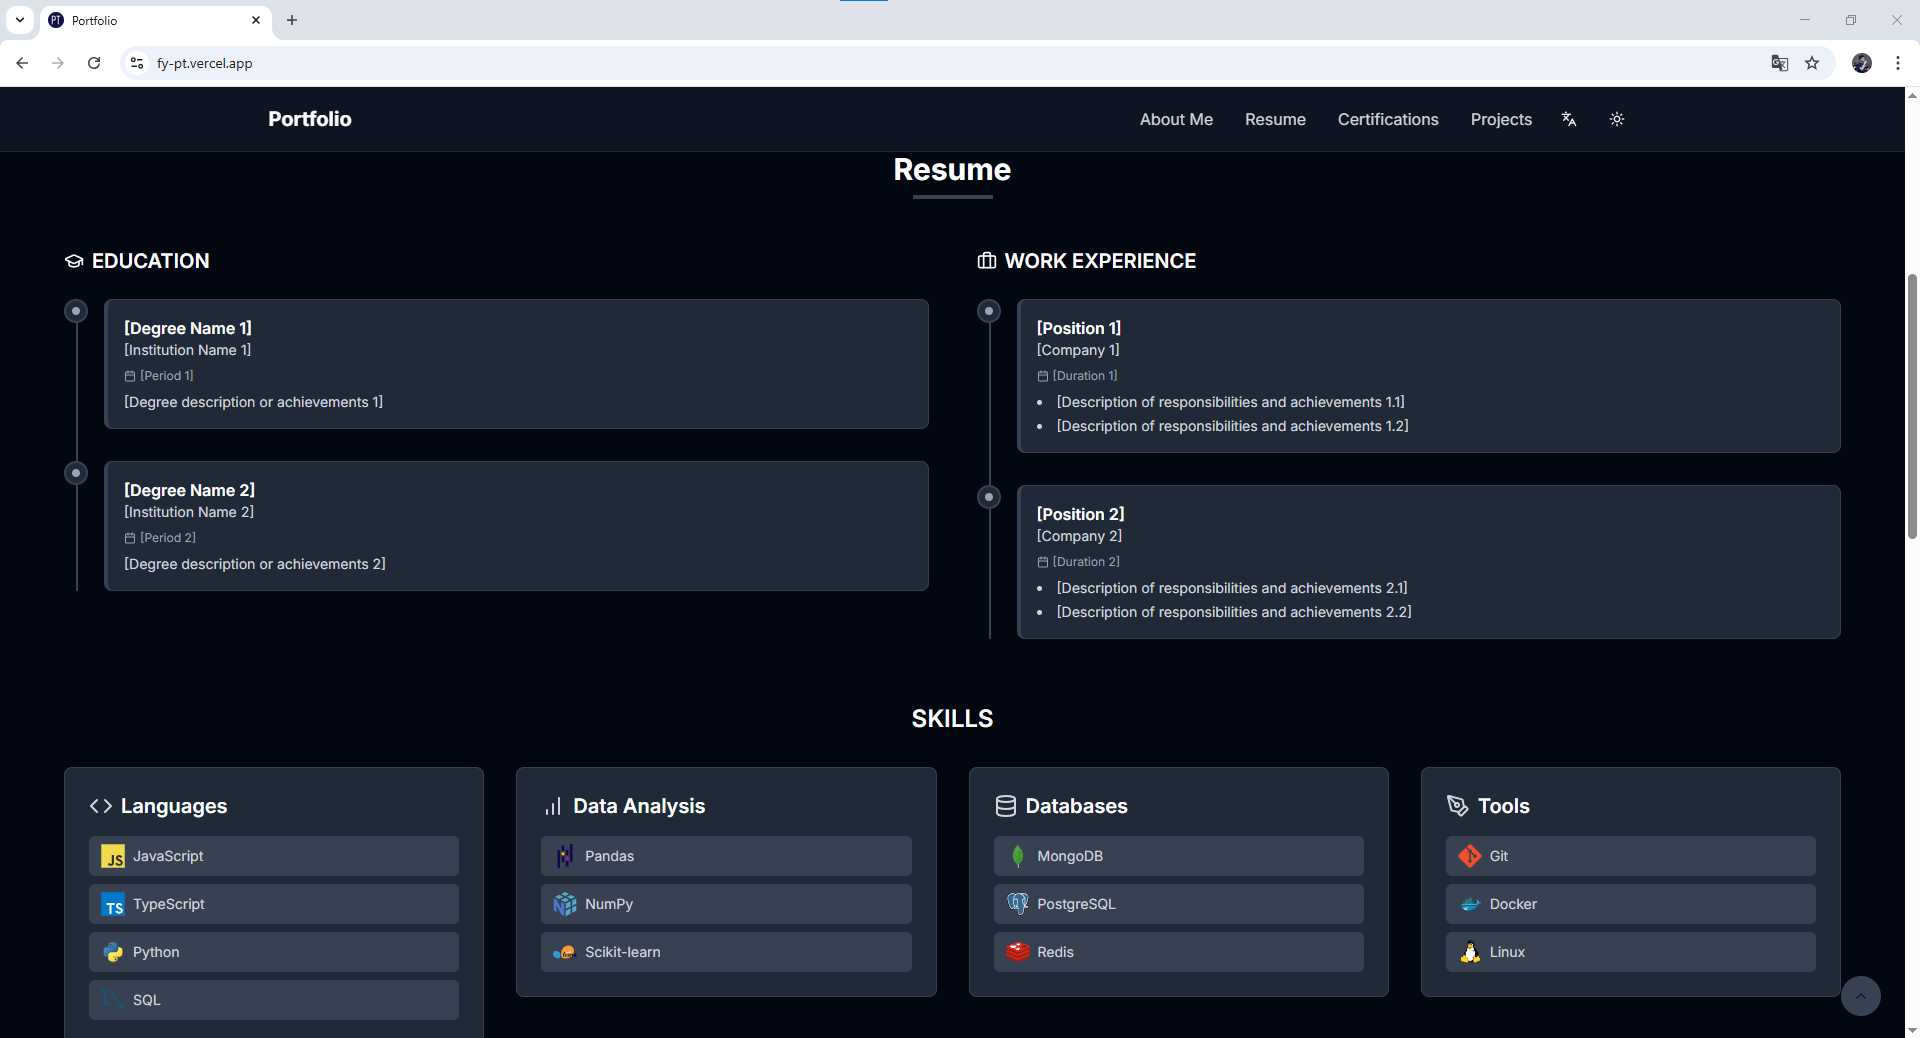Open a new browser tab
Screen dimensions: 1920x1038
pyautogui.click(x=292, y=20)
